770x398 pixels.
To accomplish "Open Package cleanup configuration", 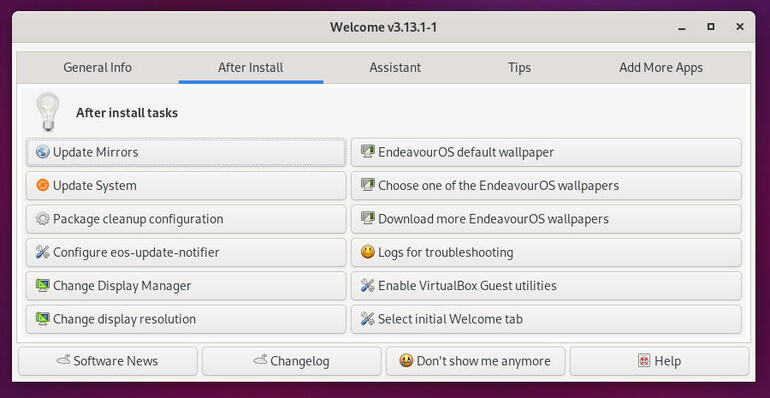I will pos(186,219).
